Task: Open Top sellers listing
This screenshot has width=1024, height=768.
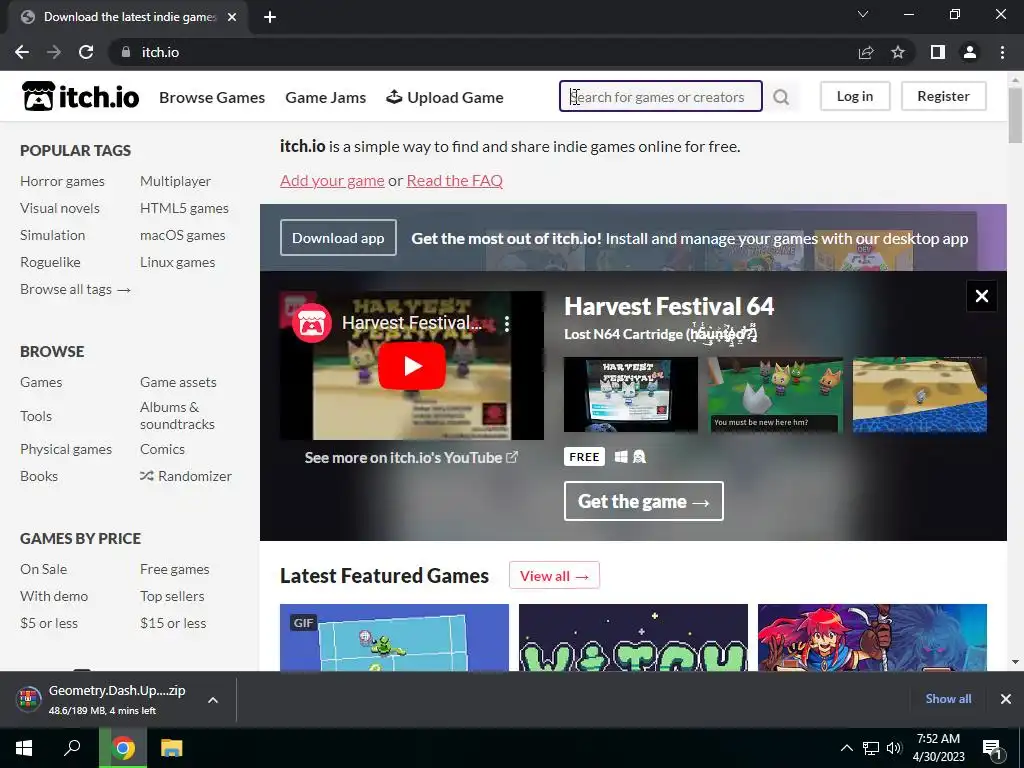Action: pyautogui.click(x=172, y=596)
